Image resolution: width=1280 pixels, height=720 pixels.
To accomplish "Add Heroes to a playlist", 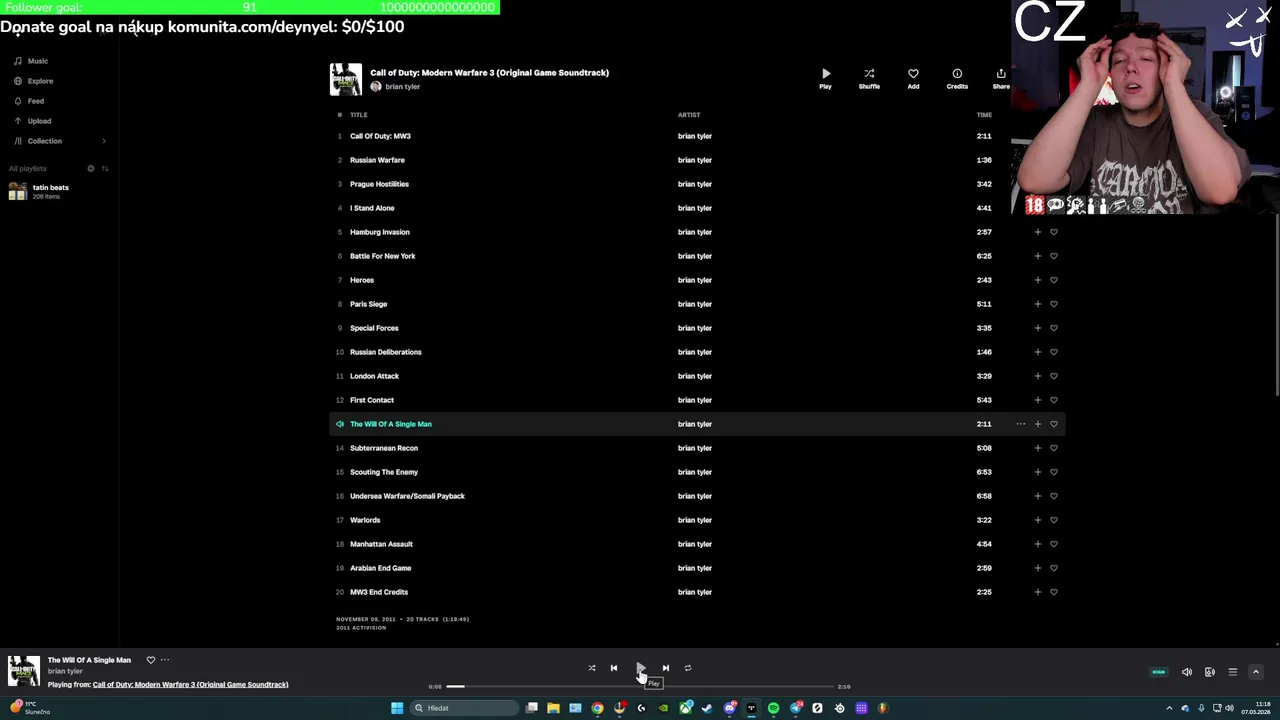I will click(x=1037, y=280).
